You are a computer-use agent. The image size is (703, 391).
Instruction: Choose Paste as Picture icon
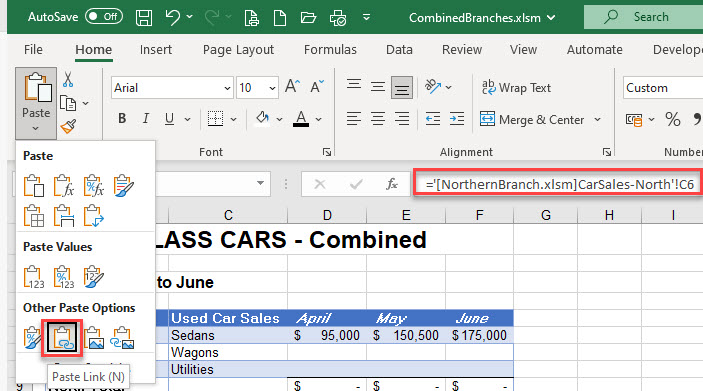[x=94, y=338]
